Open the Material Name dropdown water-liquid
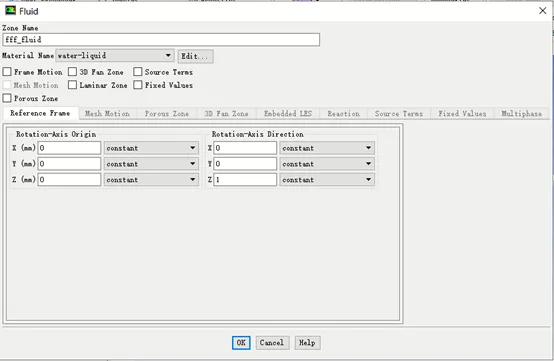554x361 pixels. (115, 56)
